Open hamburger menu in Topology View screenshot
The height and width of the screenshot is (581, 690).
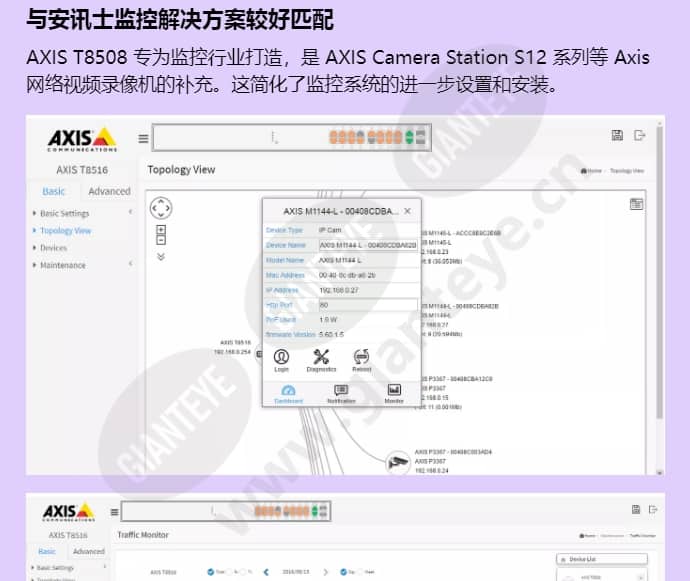(143, 139)
